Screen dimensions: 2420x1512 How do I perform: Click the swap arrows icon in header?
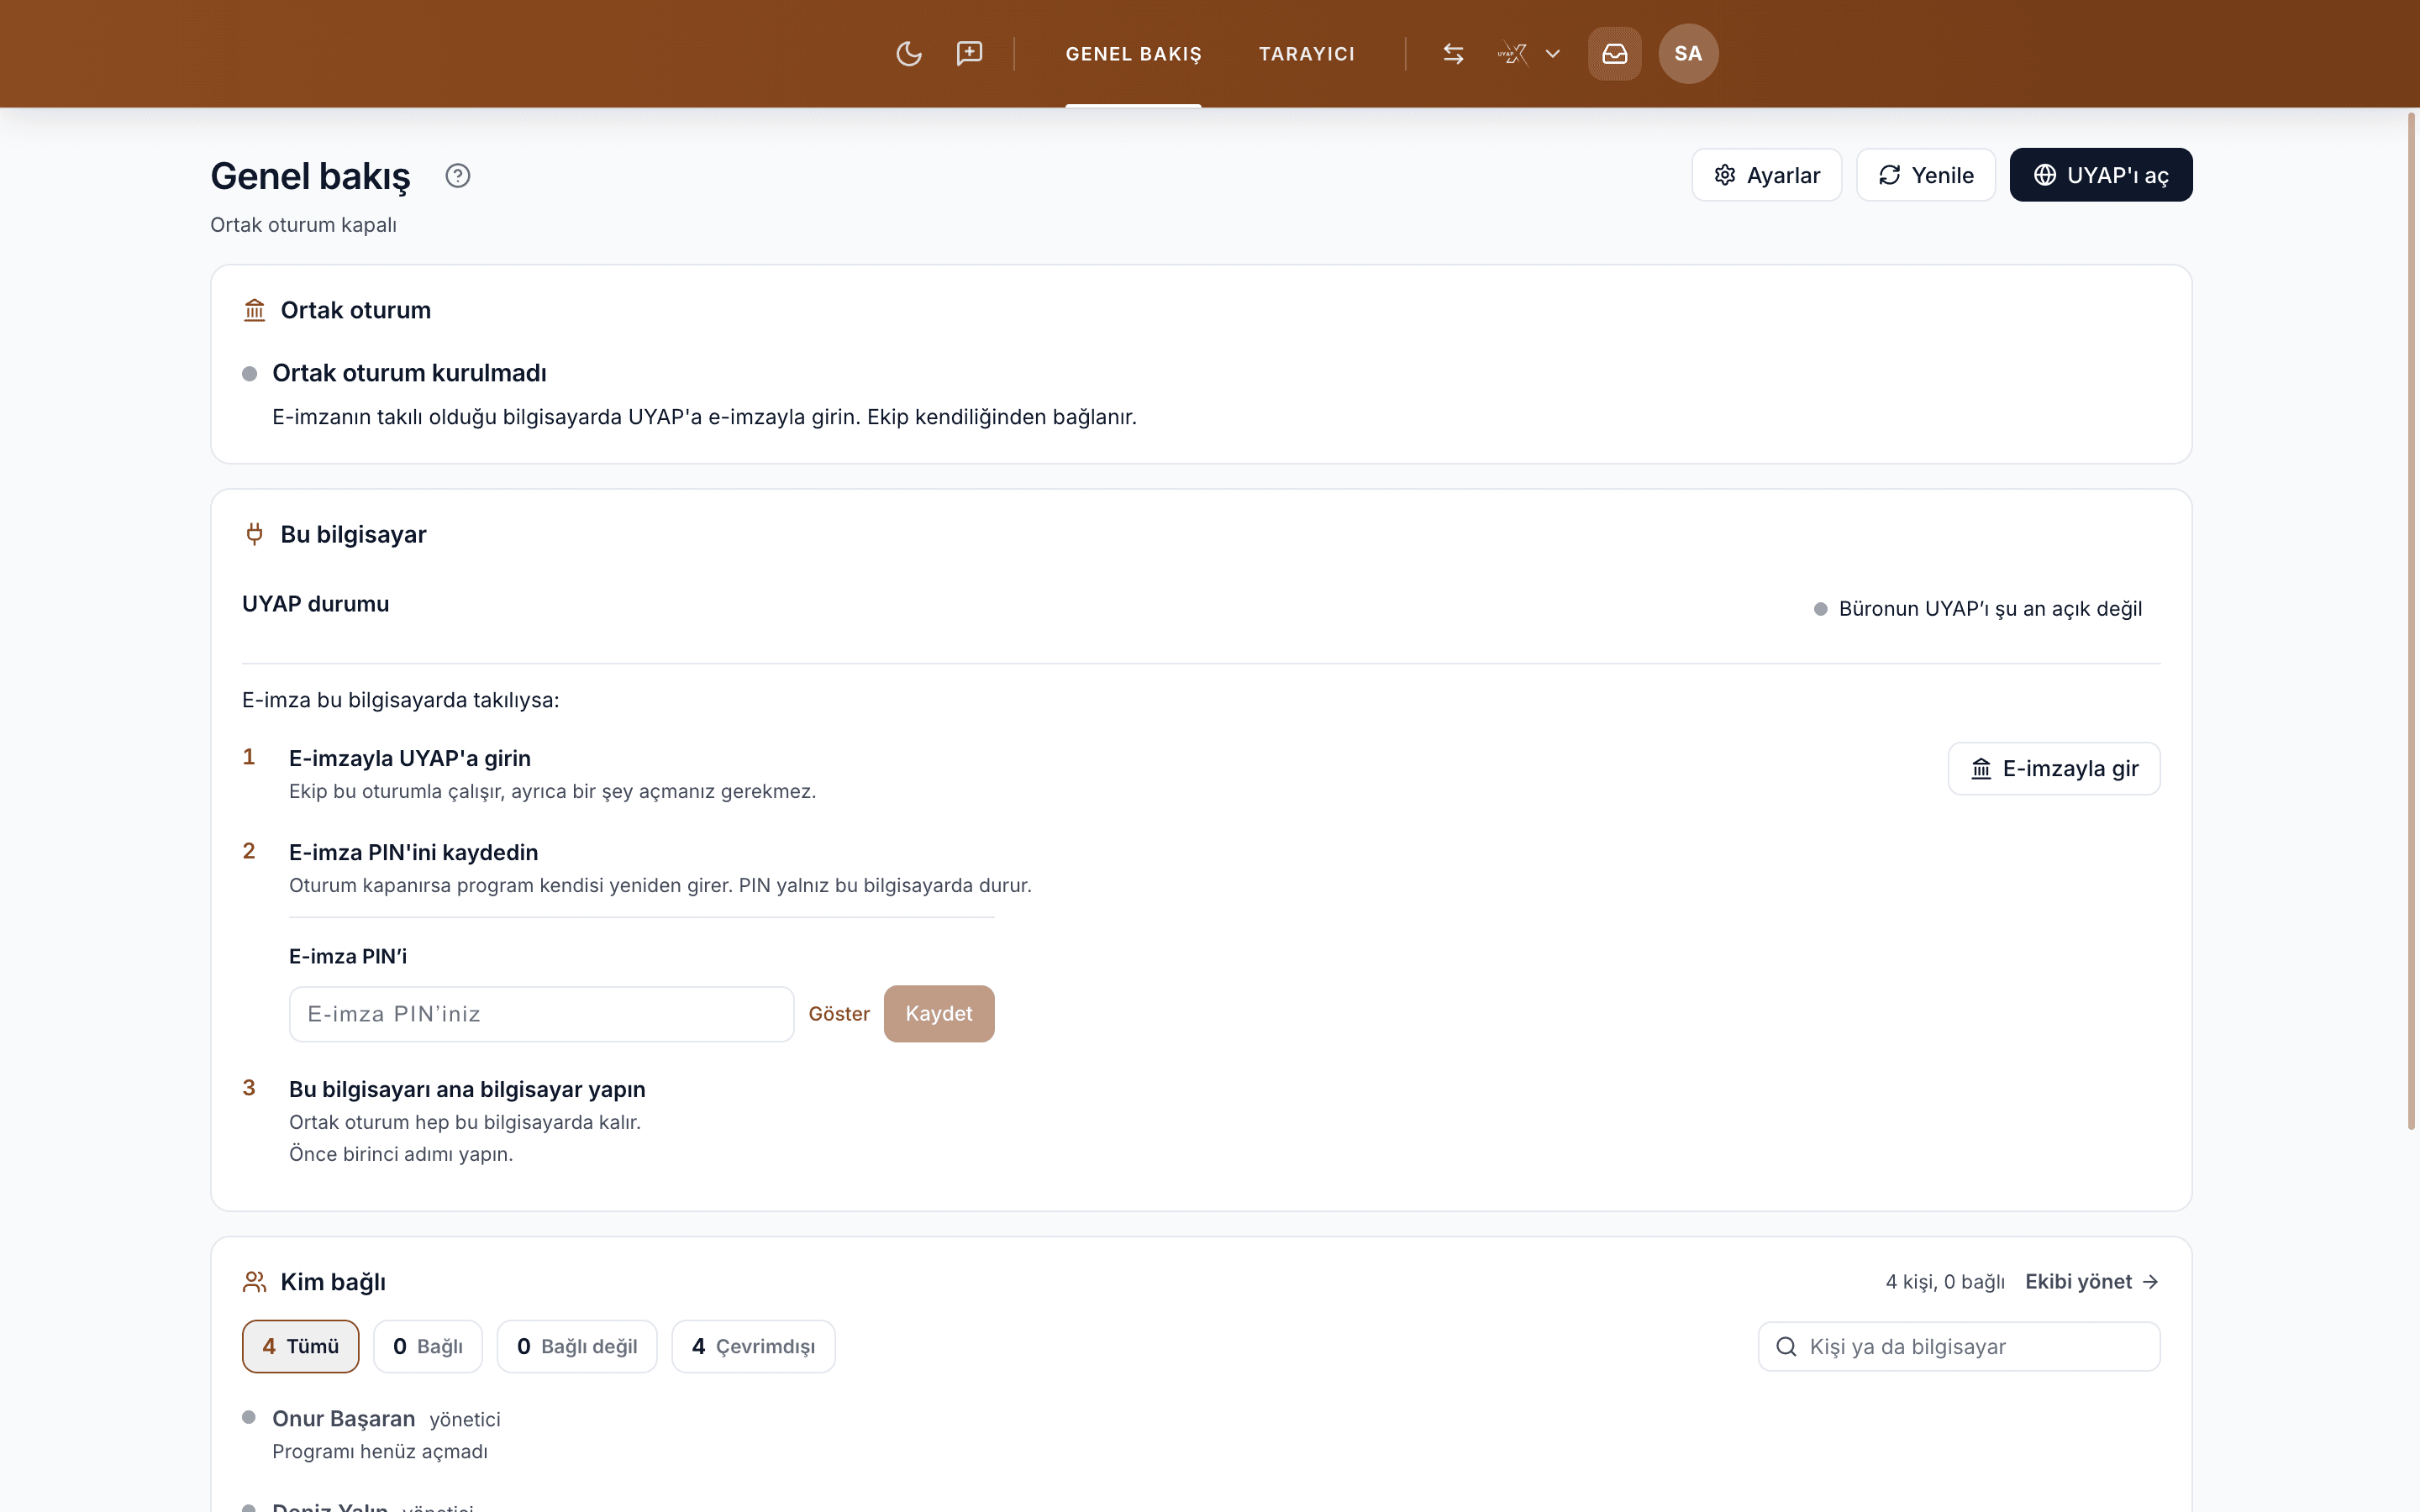1453,54
